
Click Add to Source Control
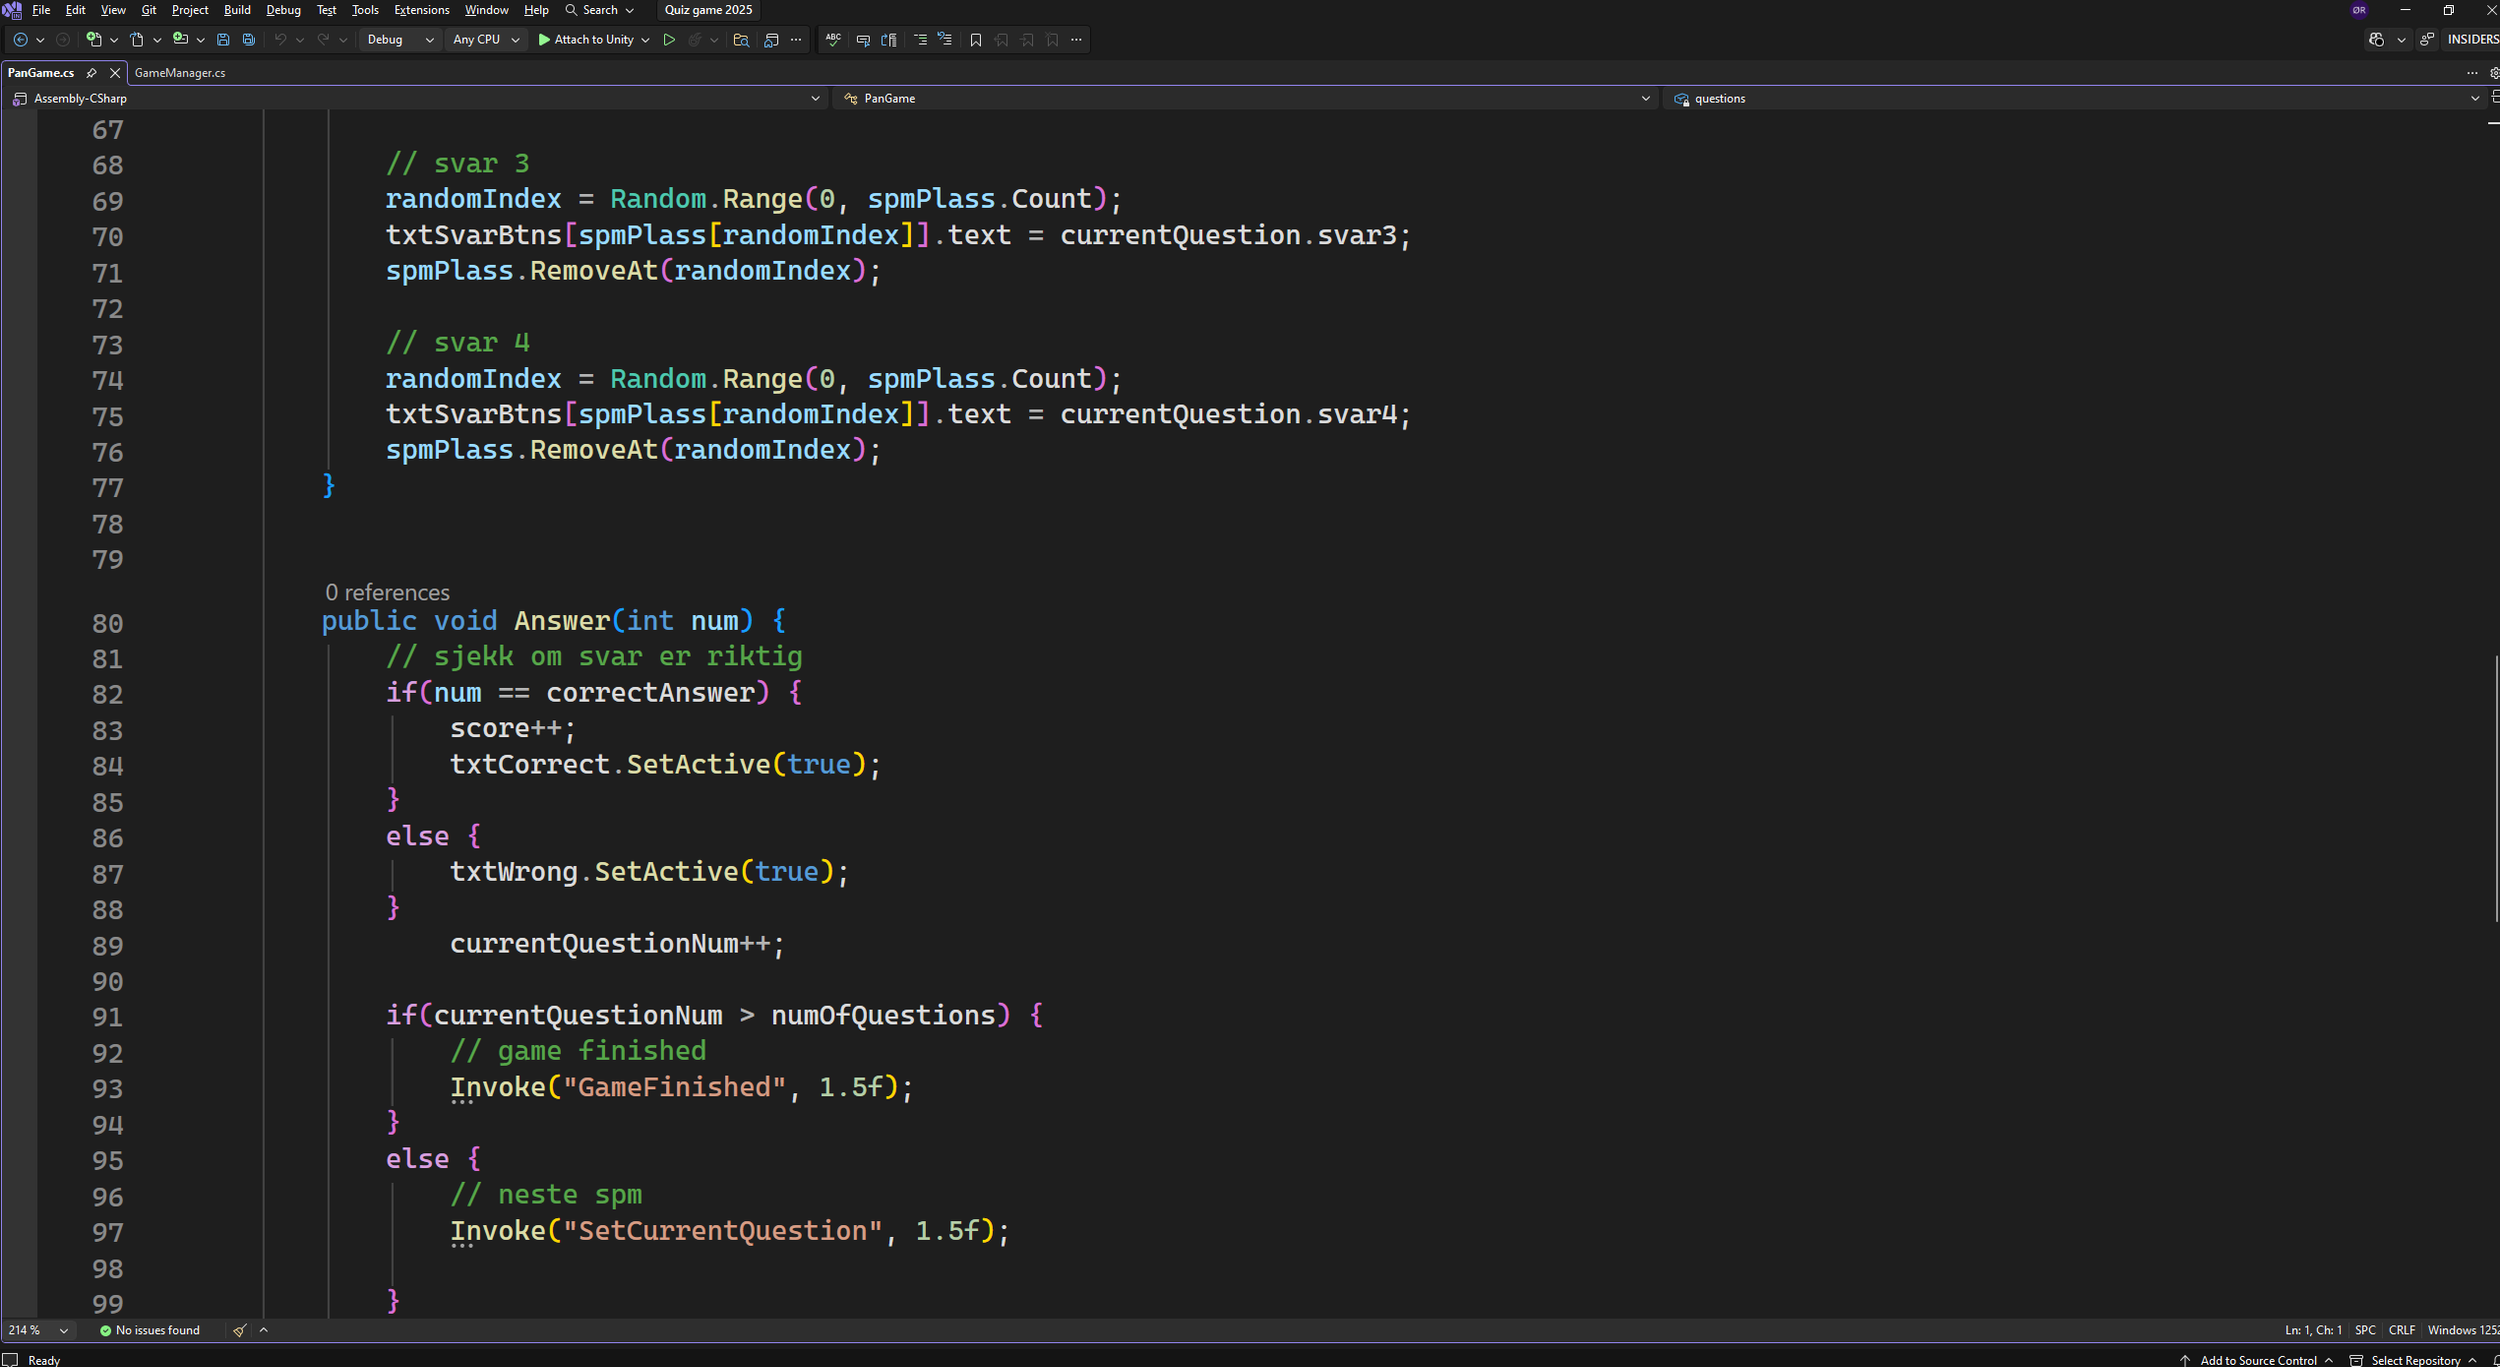coord(2257,1360)
